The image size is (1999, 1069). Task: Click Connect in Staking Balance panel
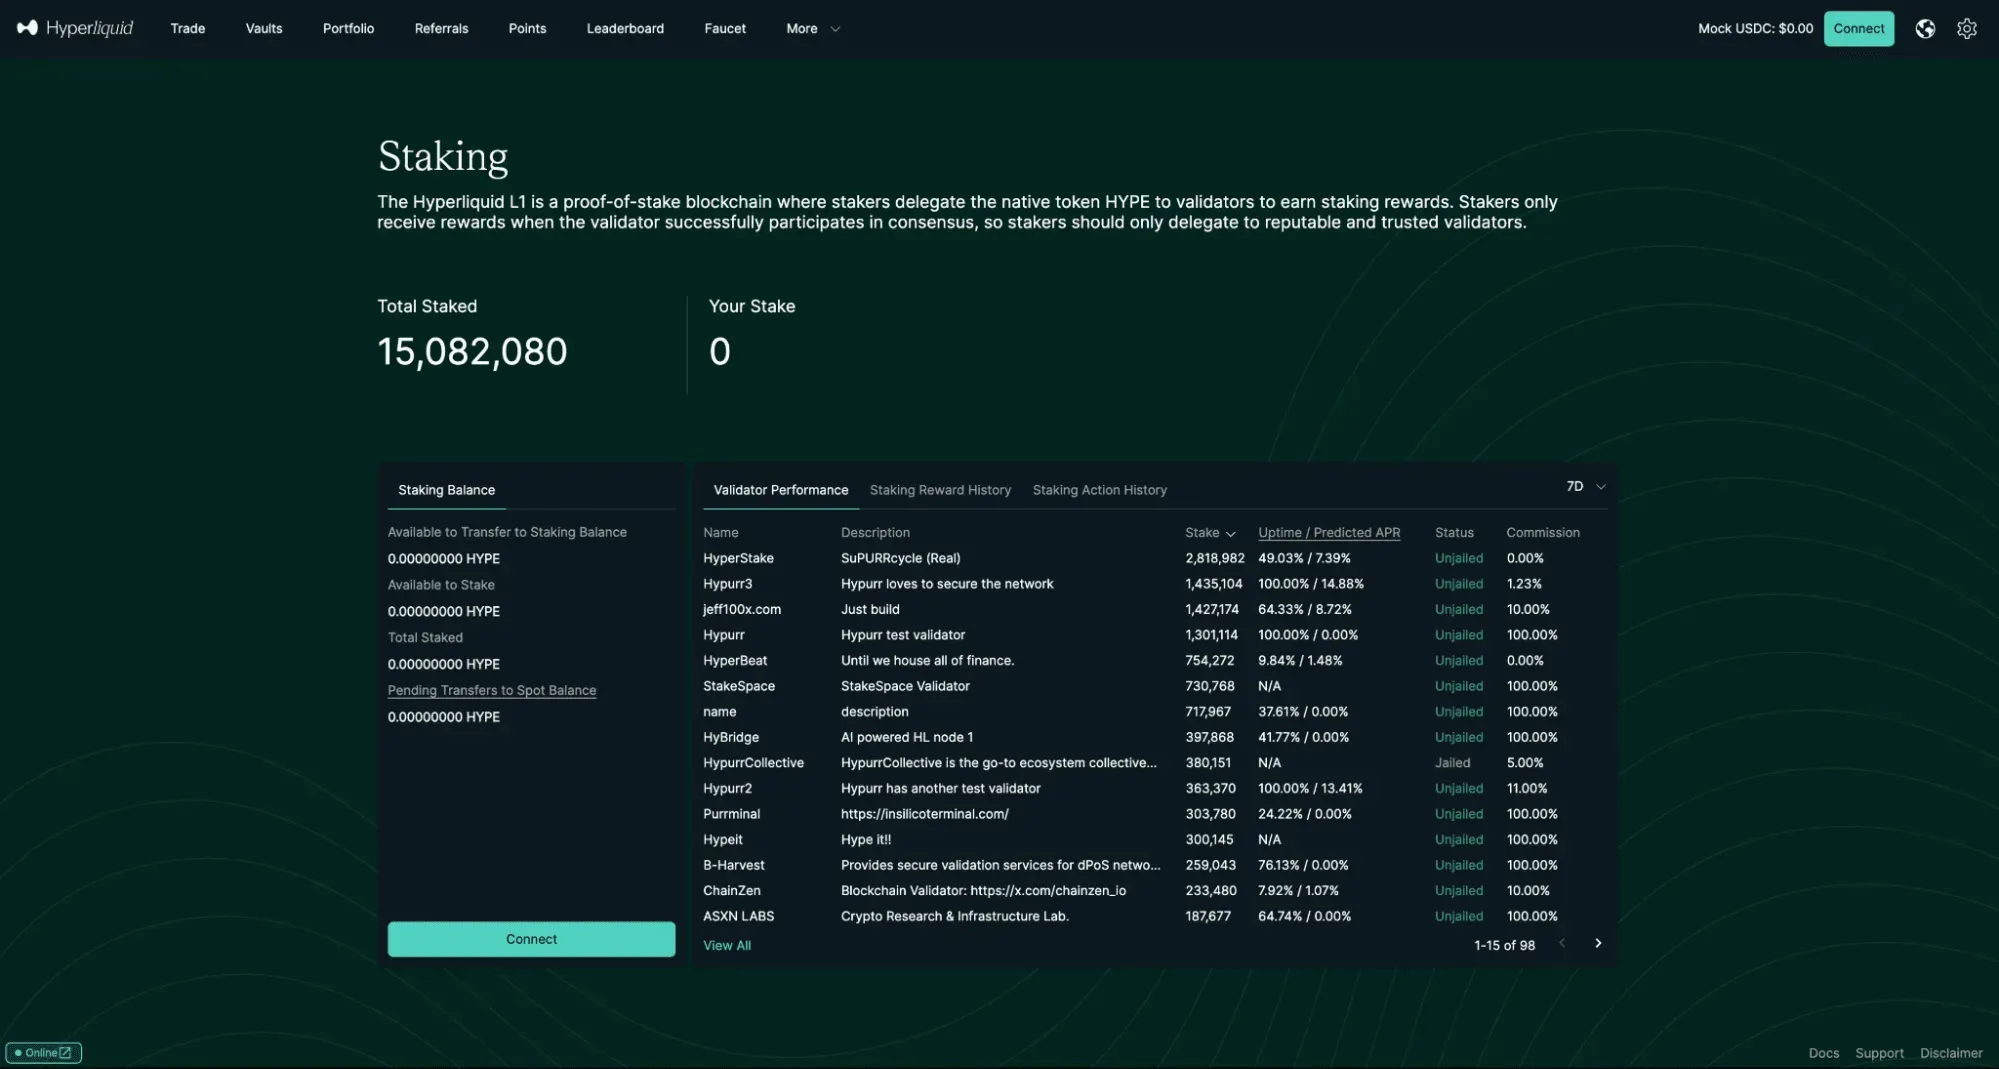[x=531, y=939]
